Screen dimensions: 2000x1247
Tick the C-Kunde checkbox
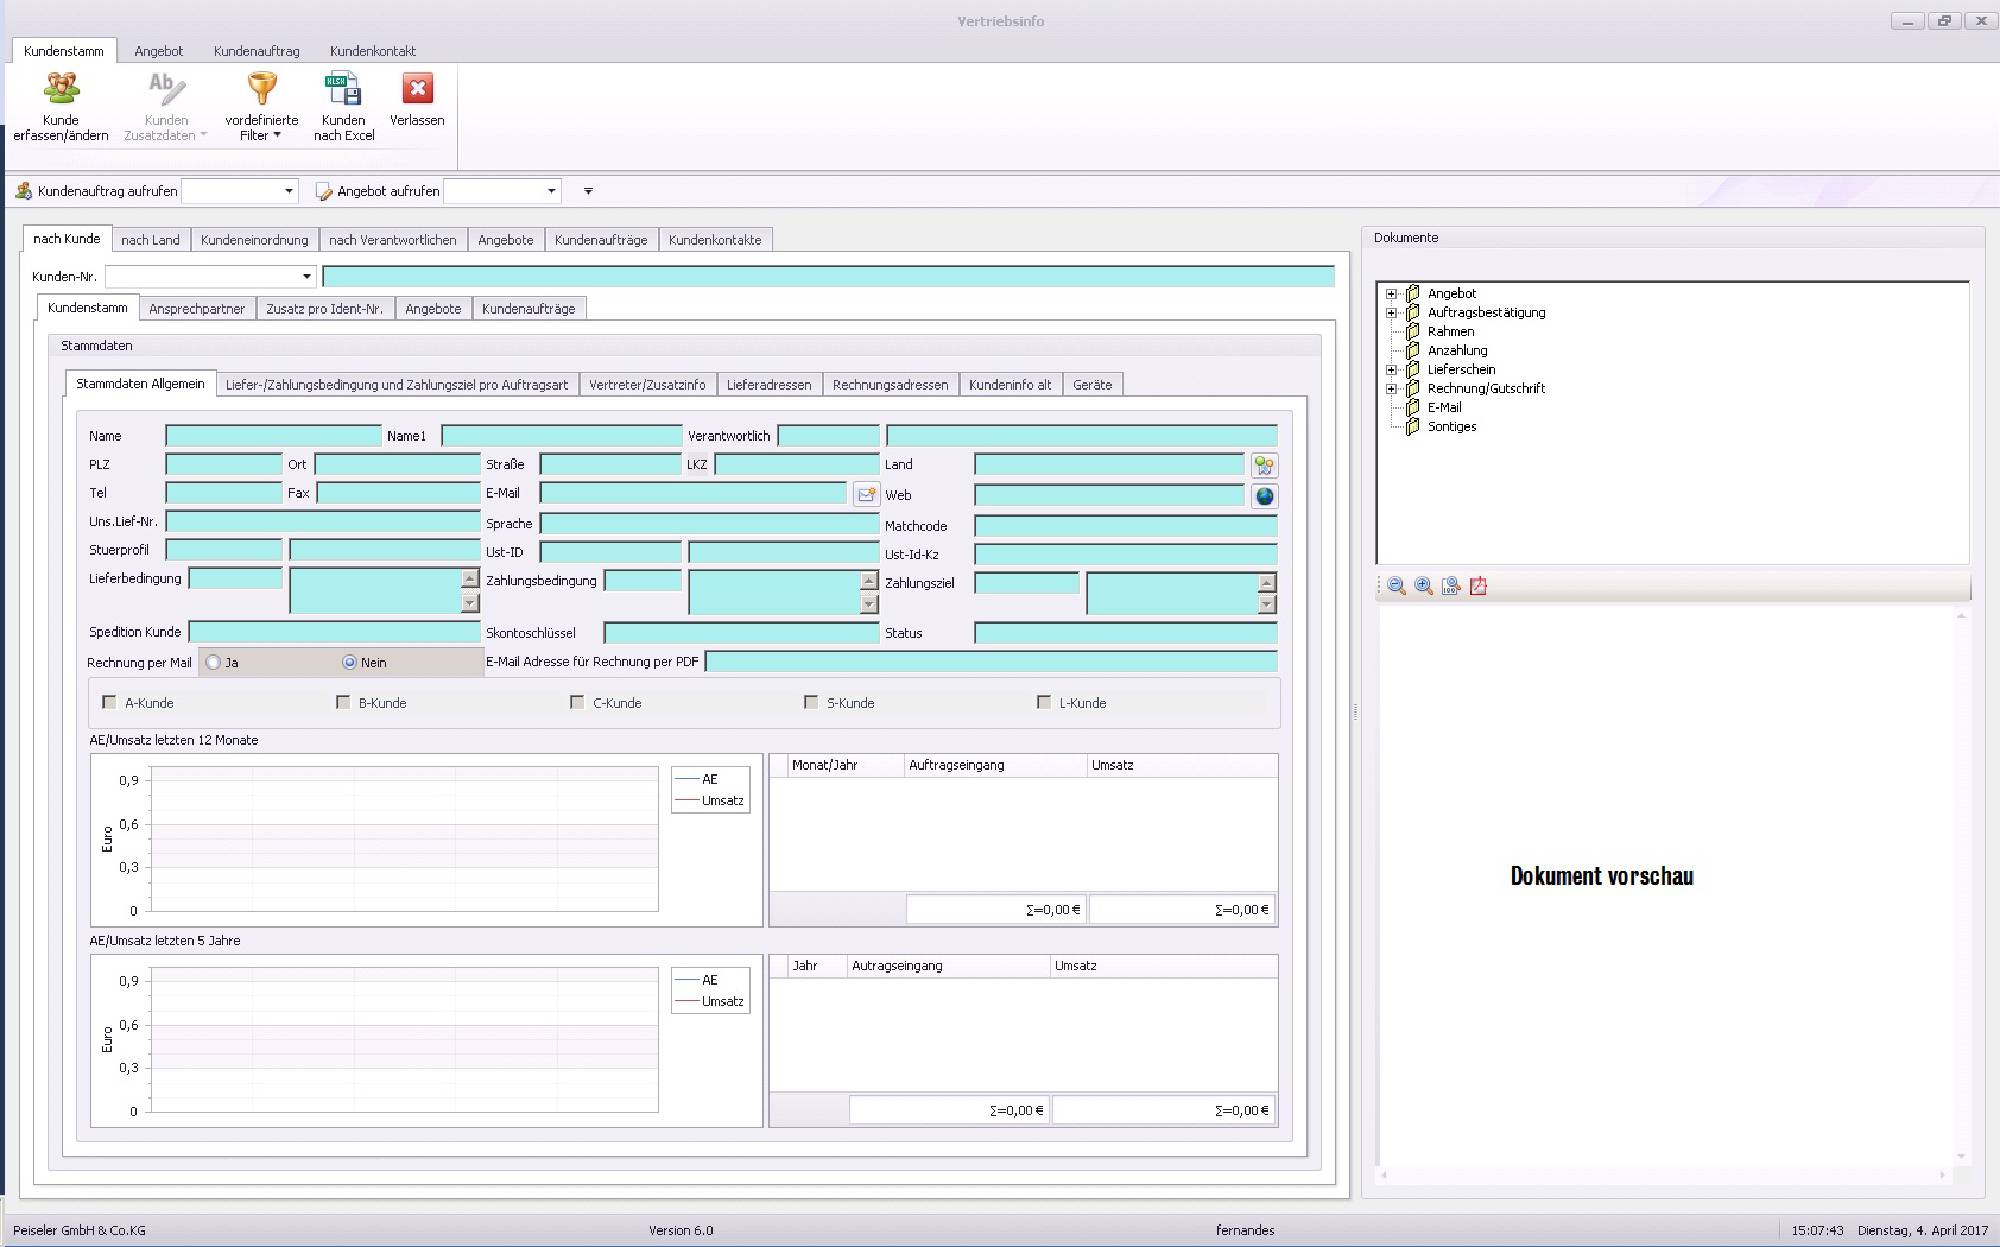(x=577, y=702)
